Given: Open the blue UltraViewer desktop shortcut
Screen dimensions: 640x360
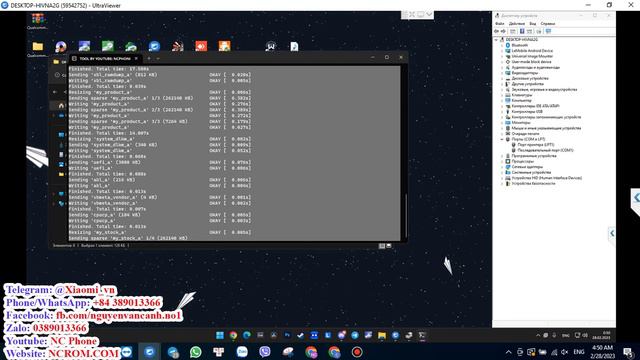Looking at the screenshot, I should point(154,46).
